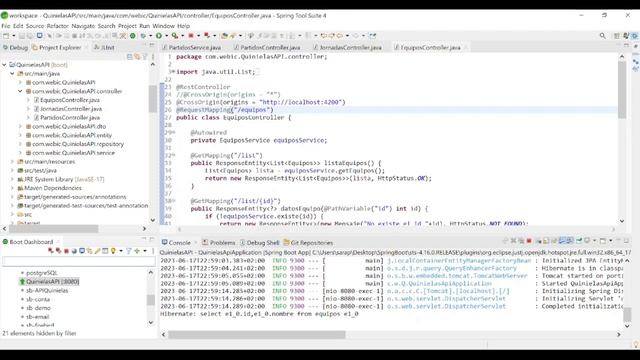Expand com.webic.QuinielasAPI.entity package

tap(20, 135)
